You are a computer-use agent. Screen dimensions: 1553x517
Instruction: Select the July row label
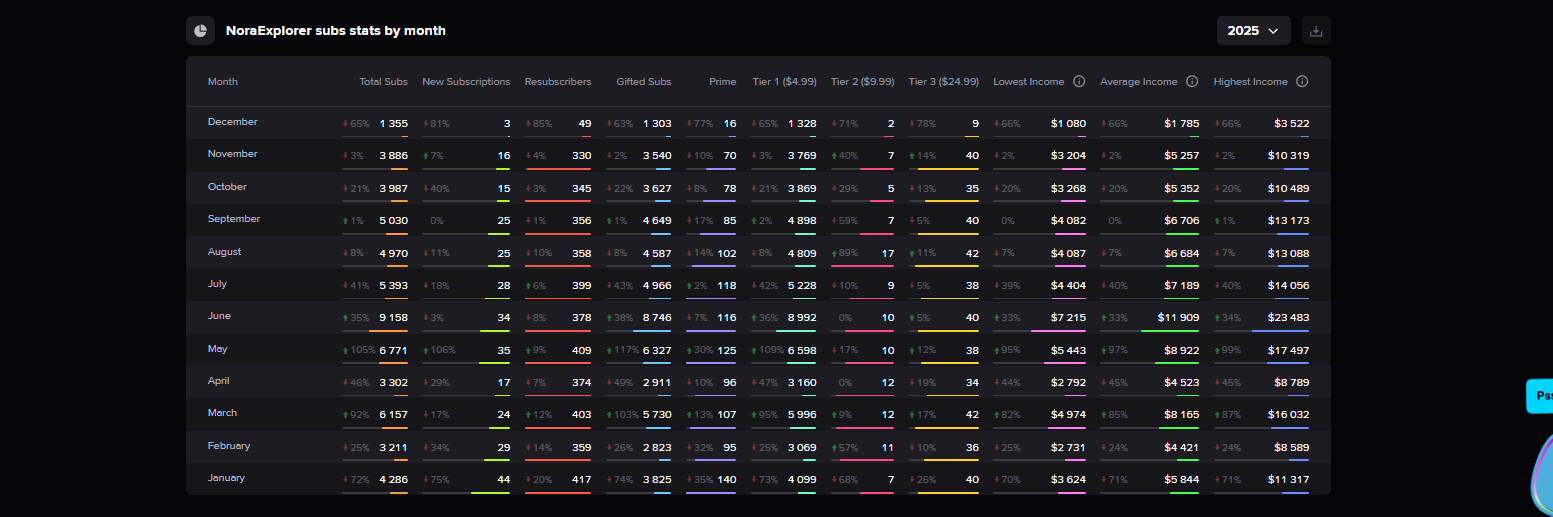click(217, 284)
